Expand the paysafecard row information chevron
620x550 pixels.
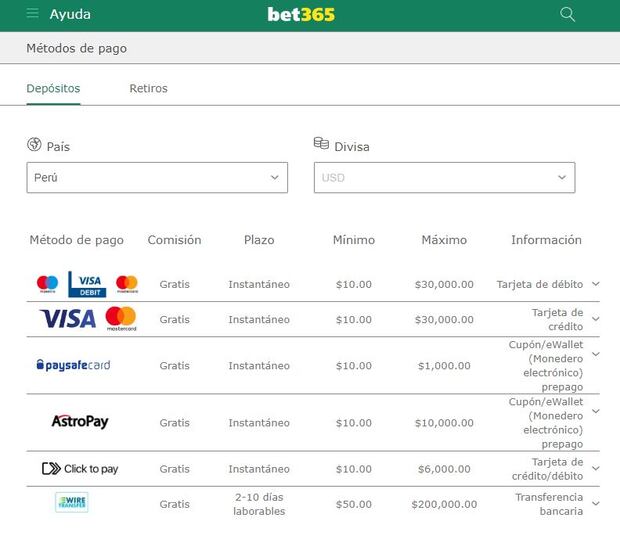[596, 354]
